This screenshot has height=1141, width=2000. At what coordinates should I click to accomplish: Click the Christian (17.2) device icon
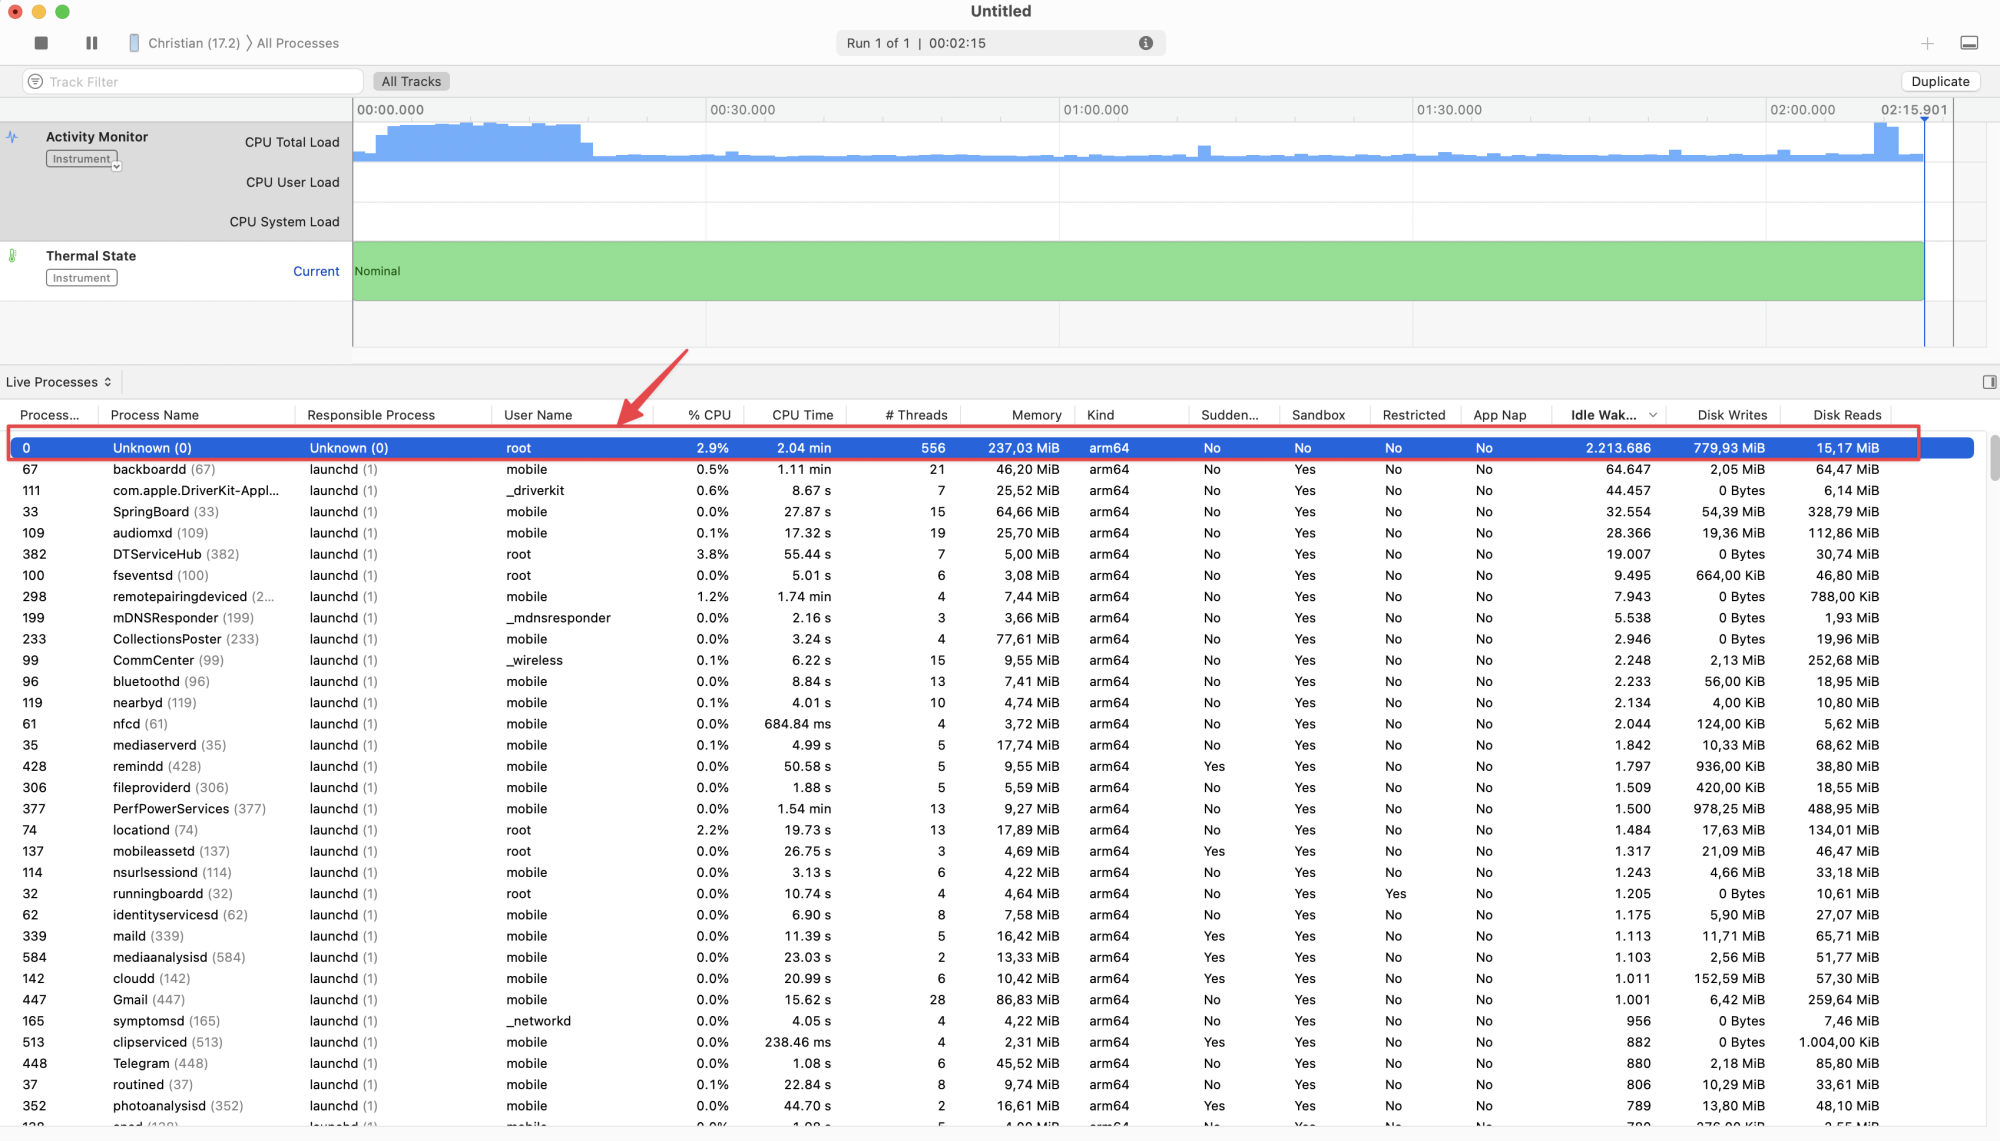point(134,43)
